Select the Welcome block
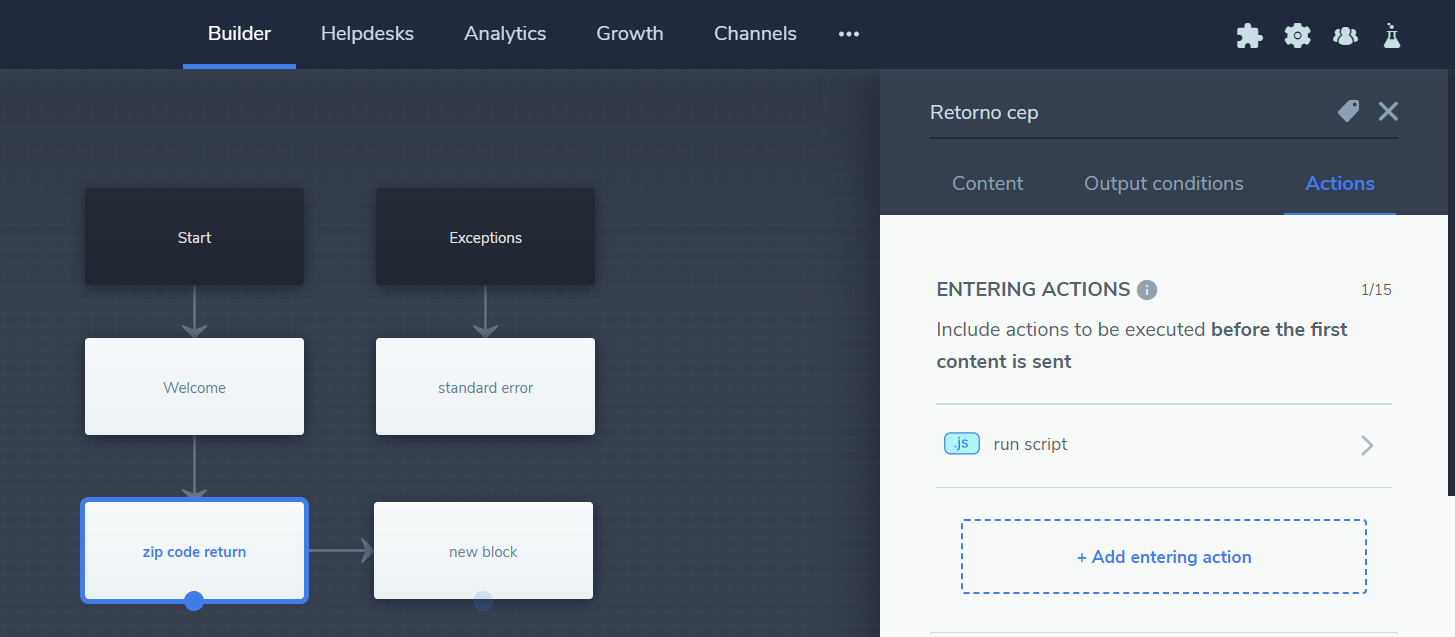The height and width of the screenshot is (637, 1455). tap(194, 387)
